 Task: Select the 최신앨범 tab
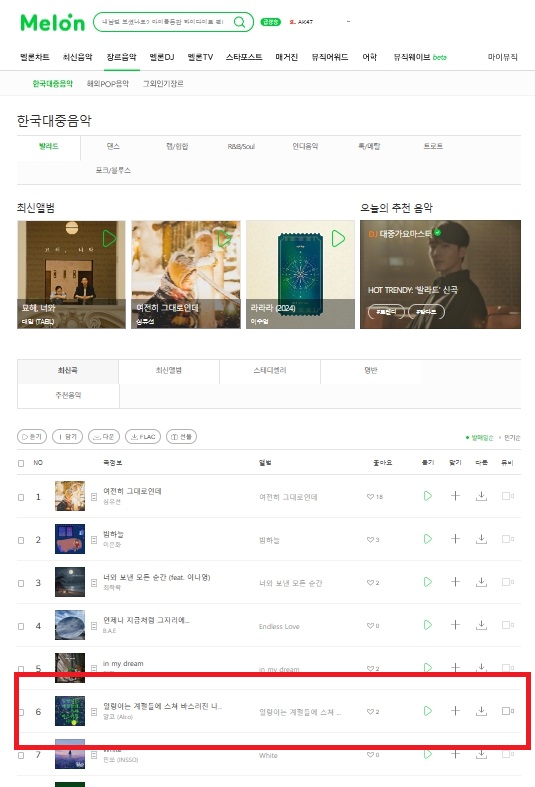pos(169,371)
